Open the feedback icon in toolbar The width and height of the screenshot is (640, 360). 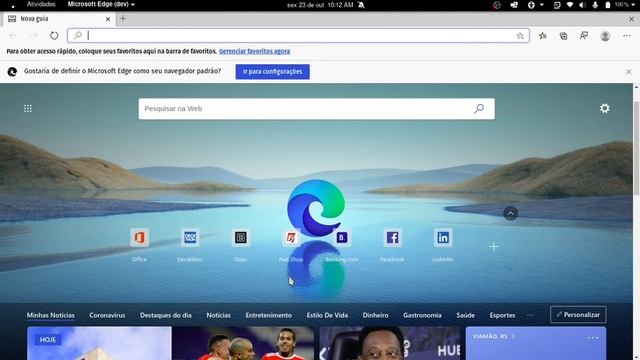click(584, 36)
